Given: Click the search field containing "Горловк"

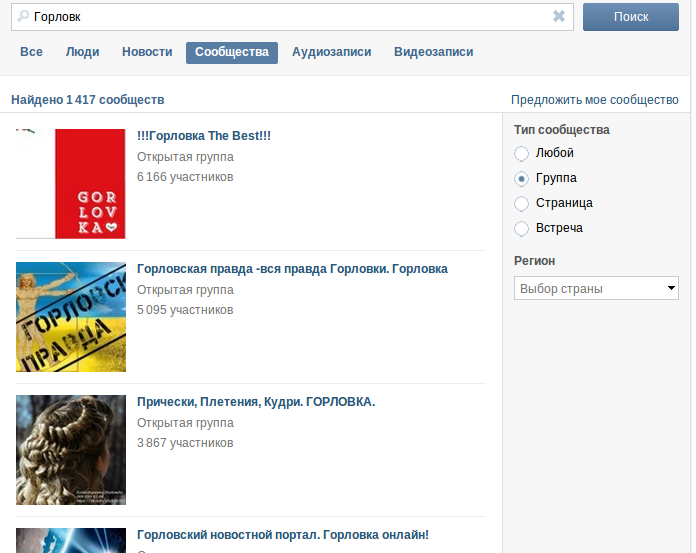Looking at the screenshot, I should click(x=292, y=17).
